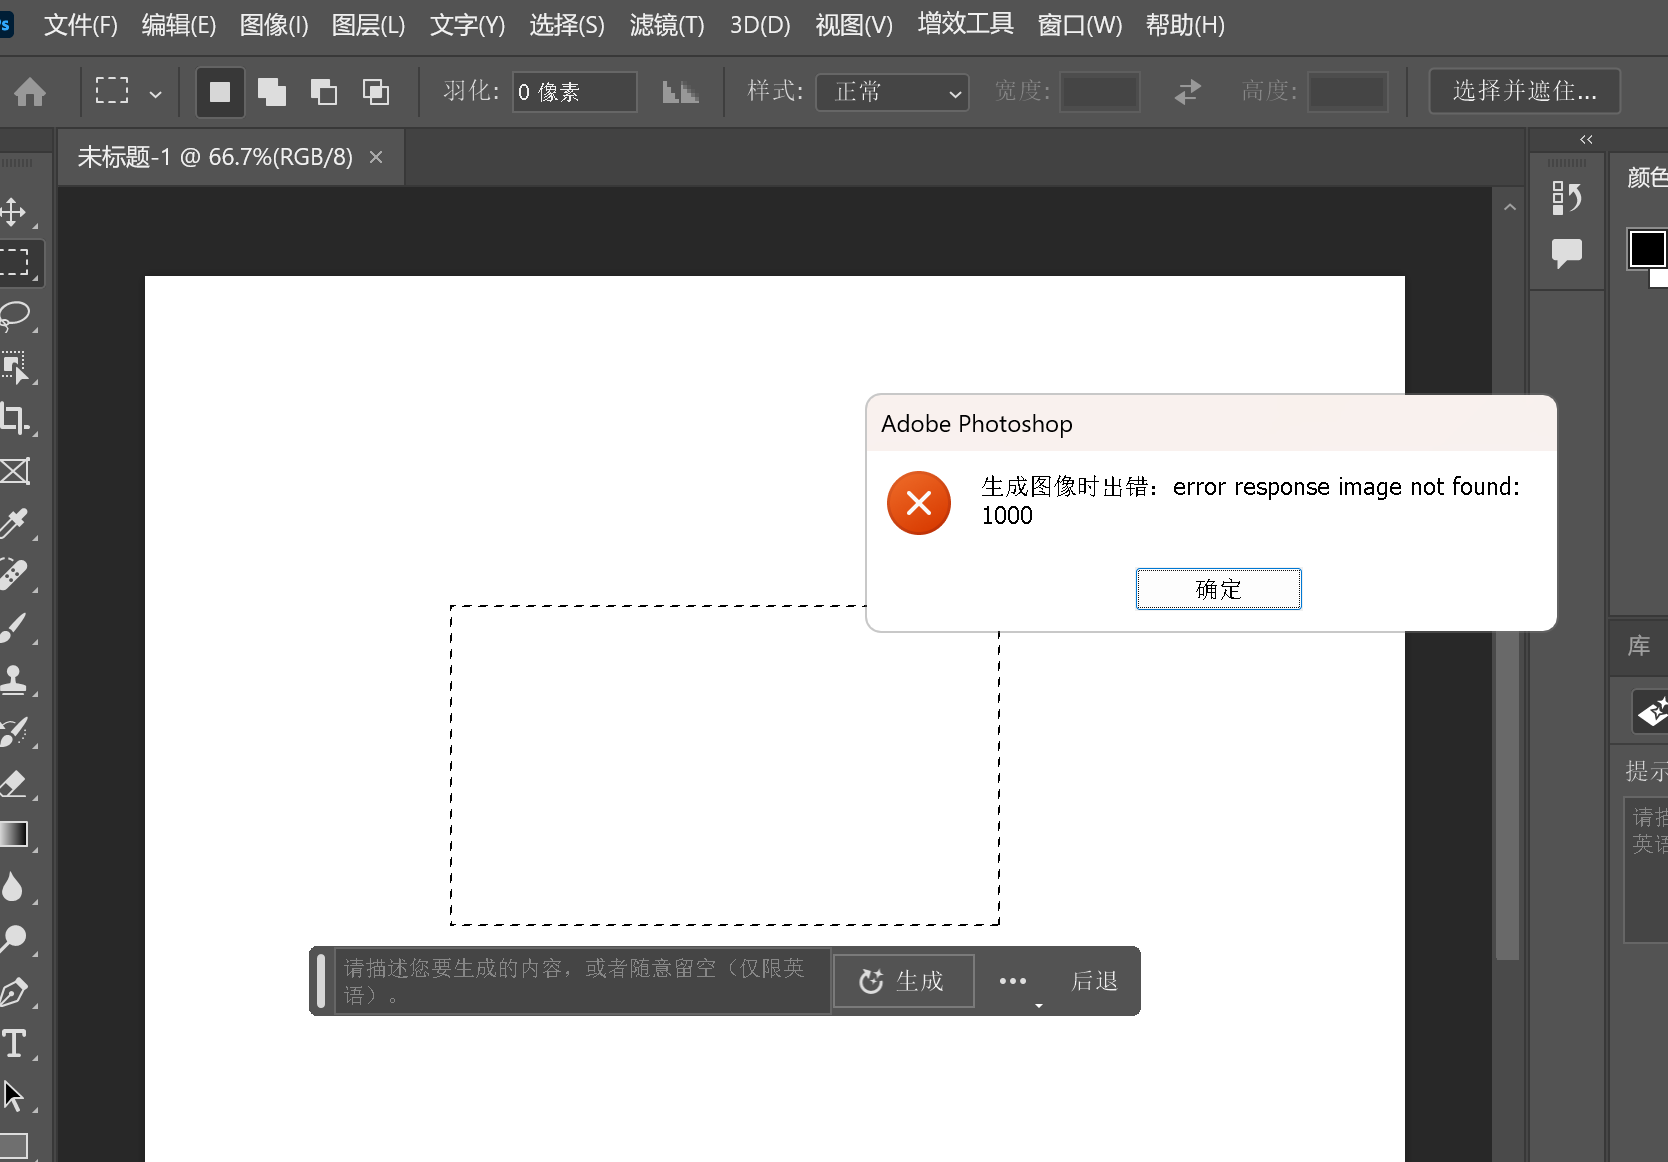This screenshot has height=1162, width=1668.
Task: Select the Spot Healing Brush tool
Action: click(14, 575)
